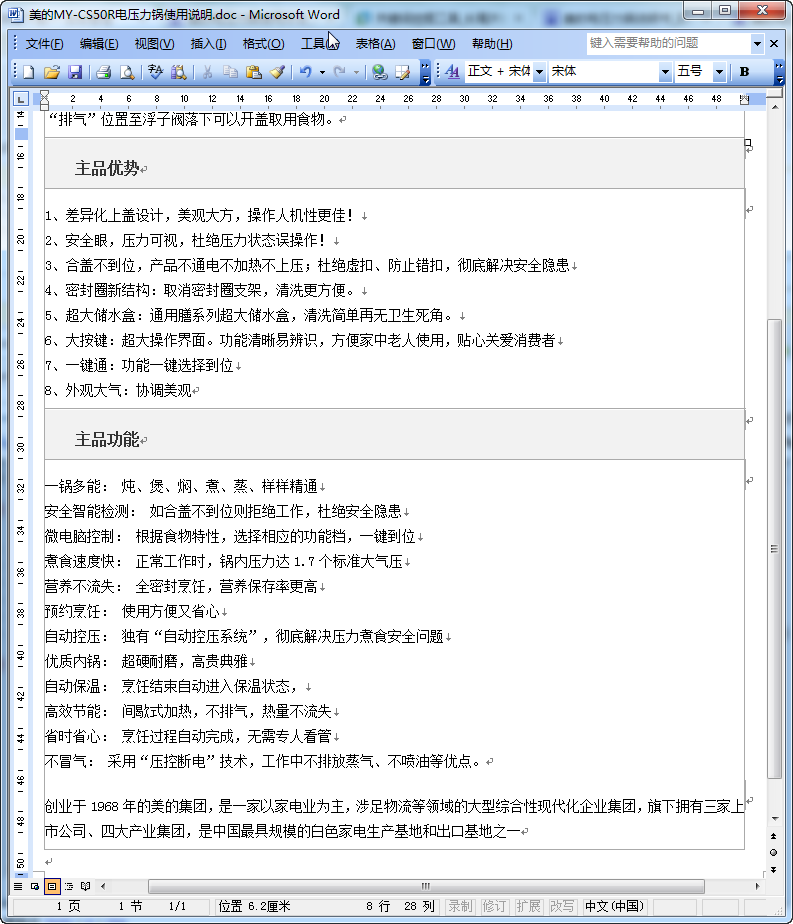The width and height of the screenshot is (793, 924).
Task: Expand the style dropdown 正文 + 宋体
Action: [540, 72]
